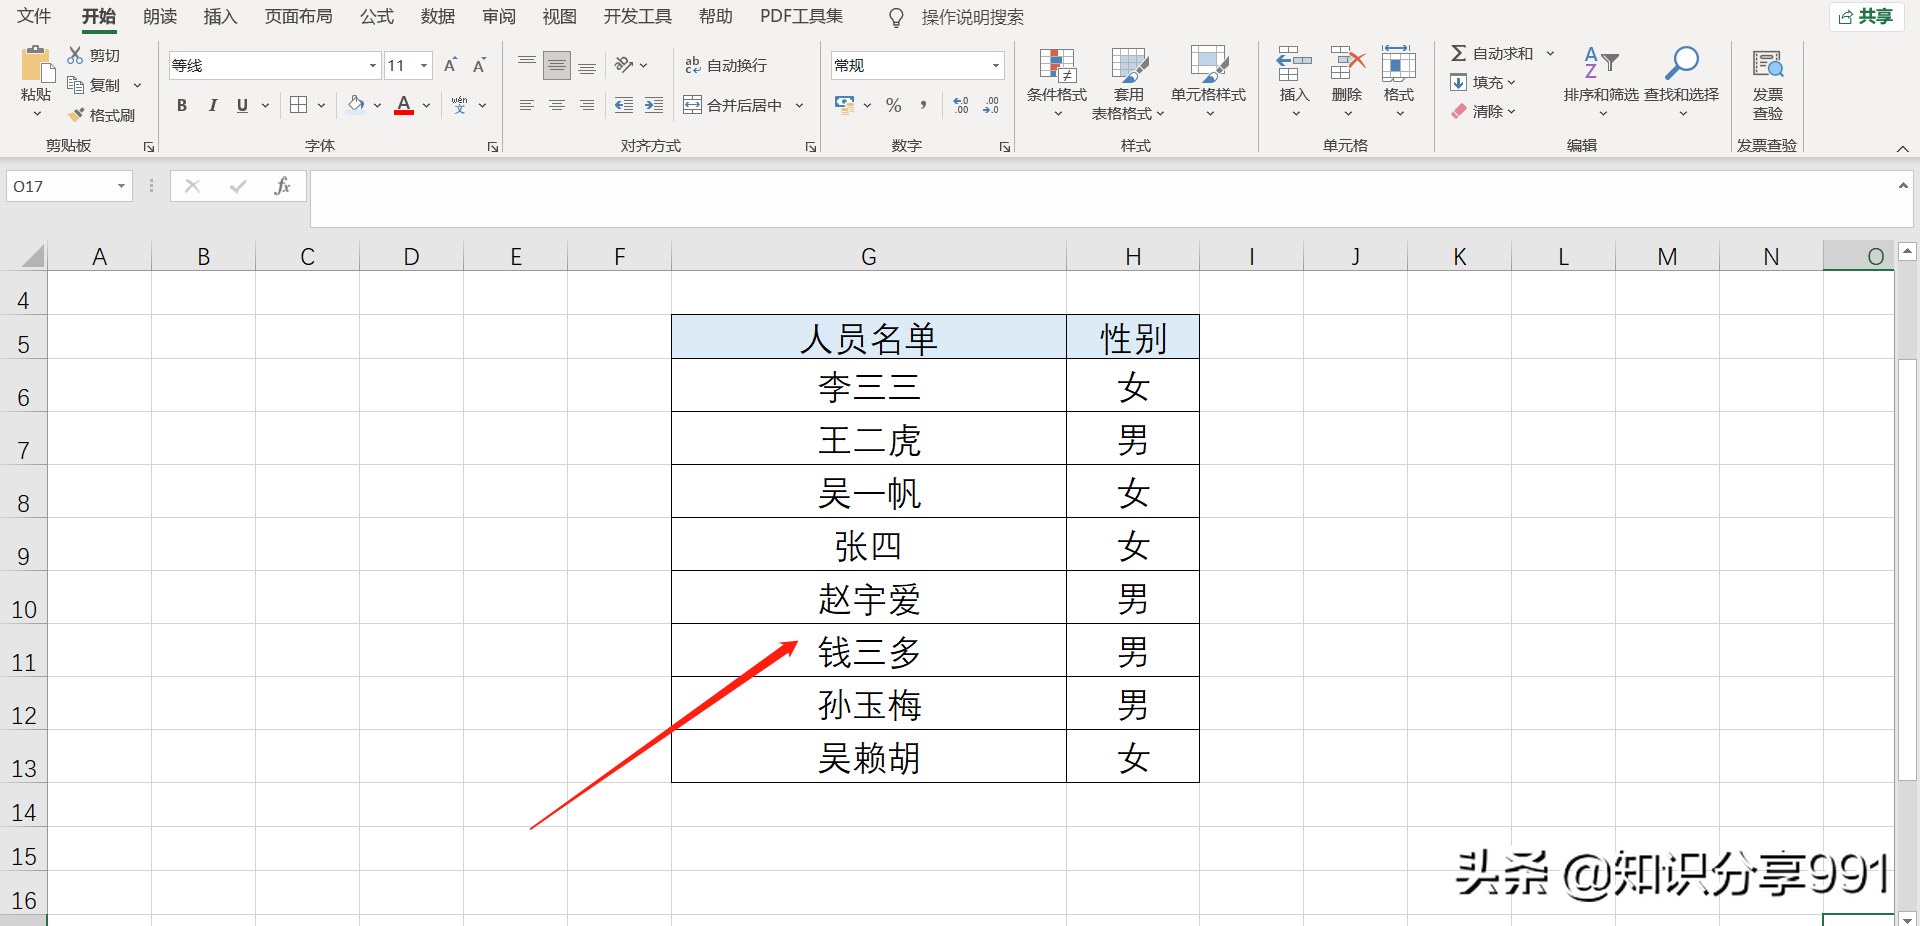Increase font size with larger A icon
1920x926 pixels.
coord(450,65)
